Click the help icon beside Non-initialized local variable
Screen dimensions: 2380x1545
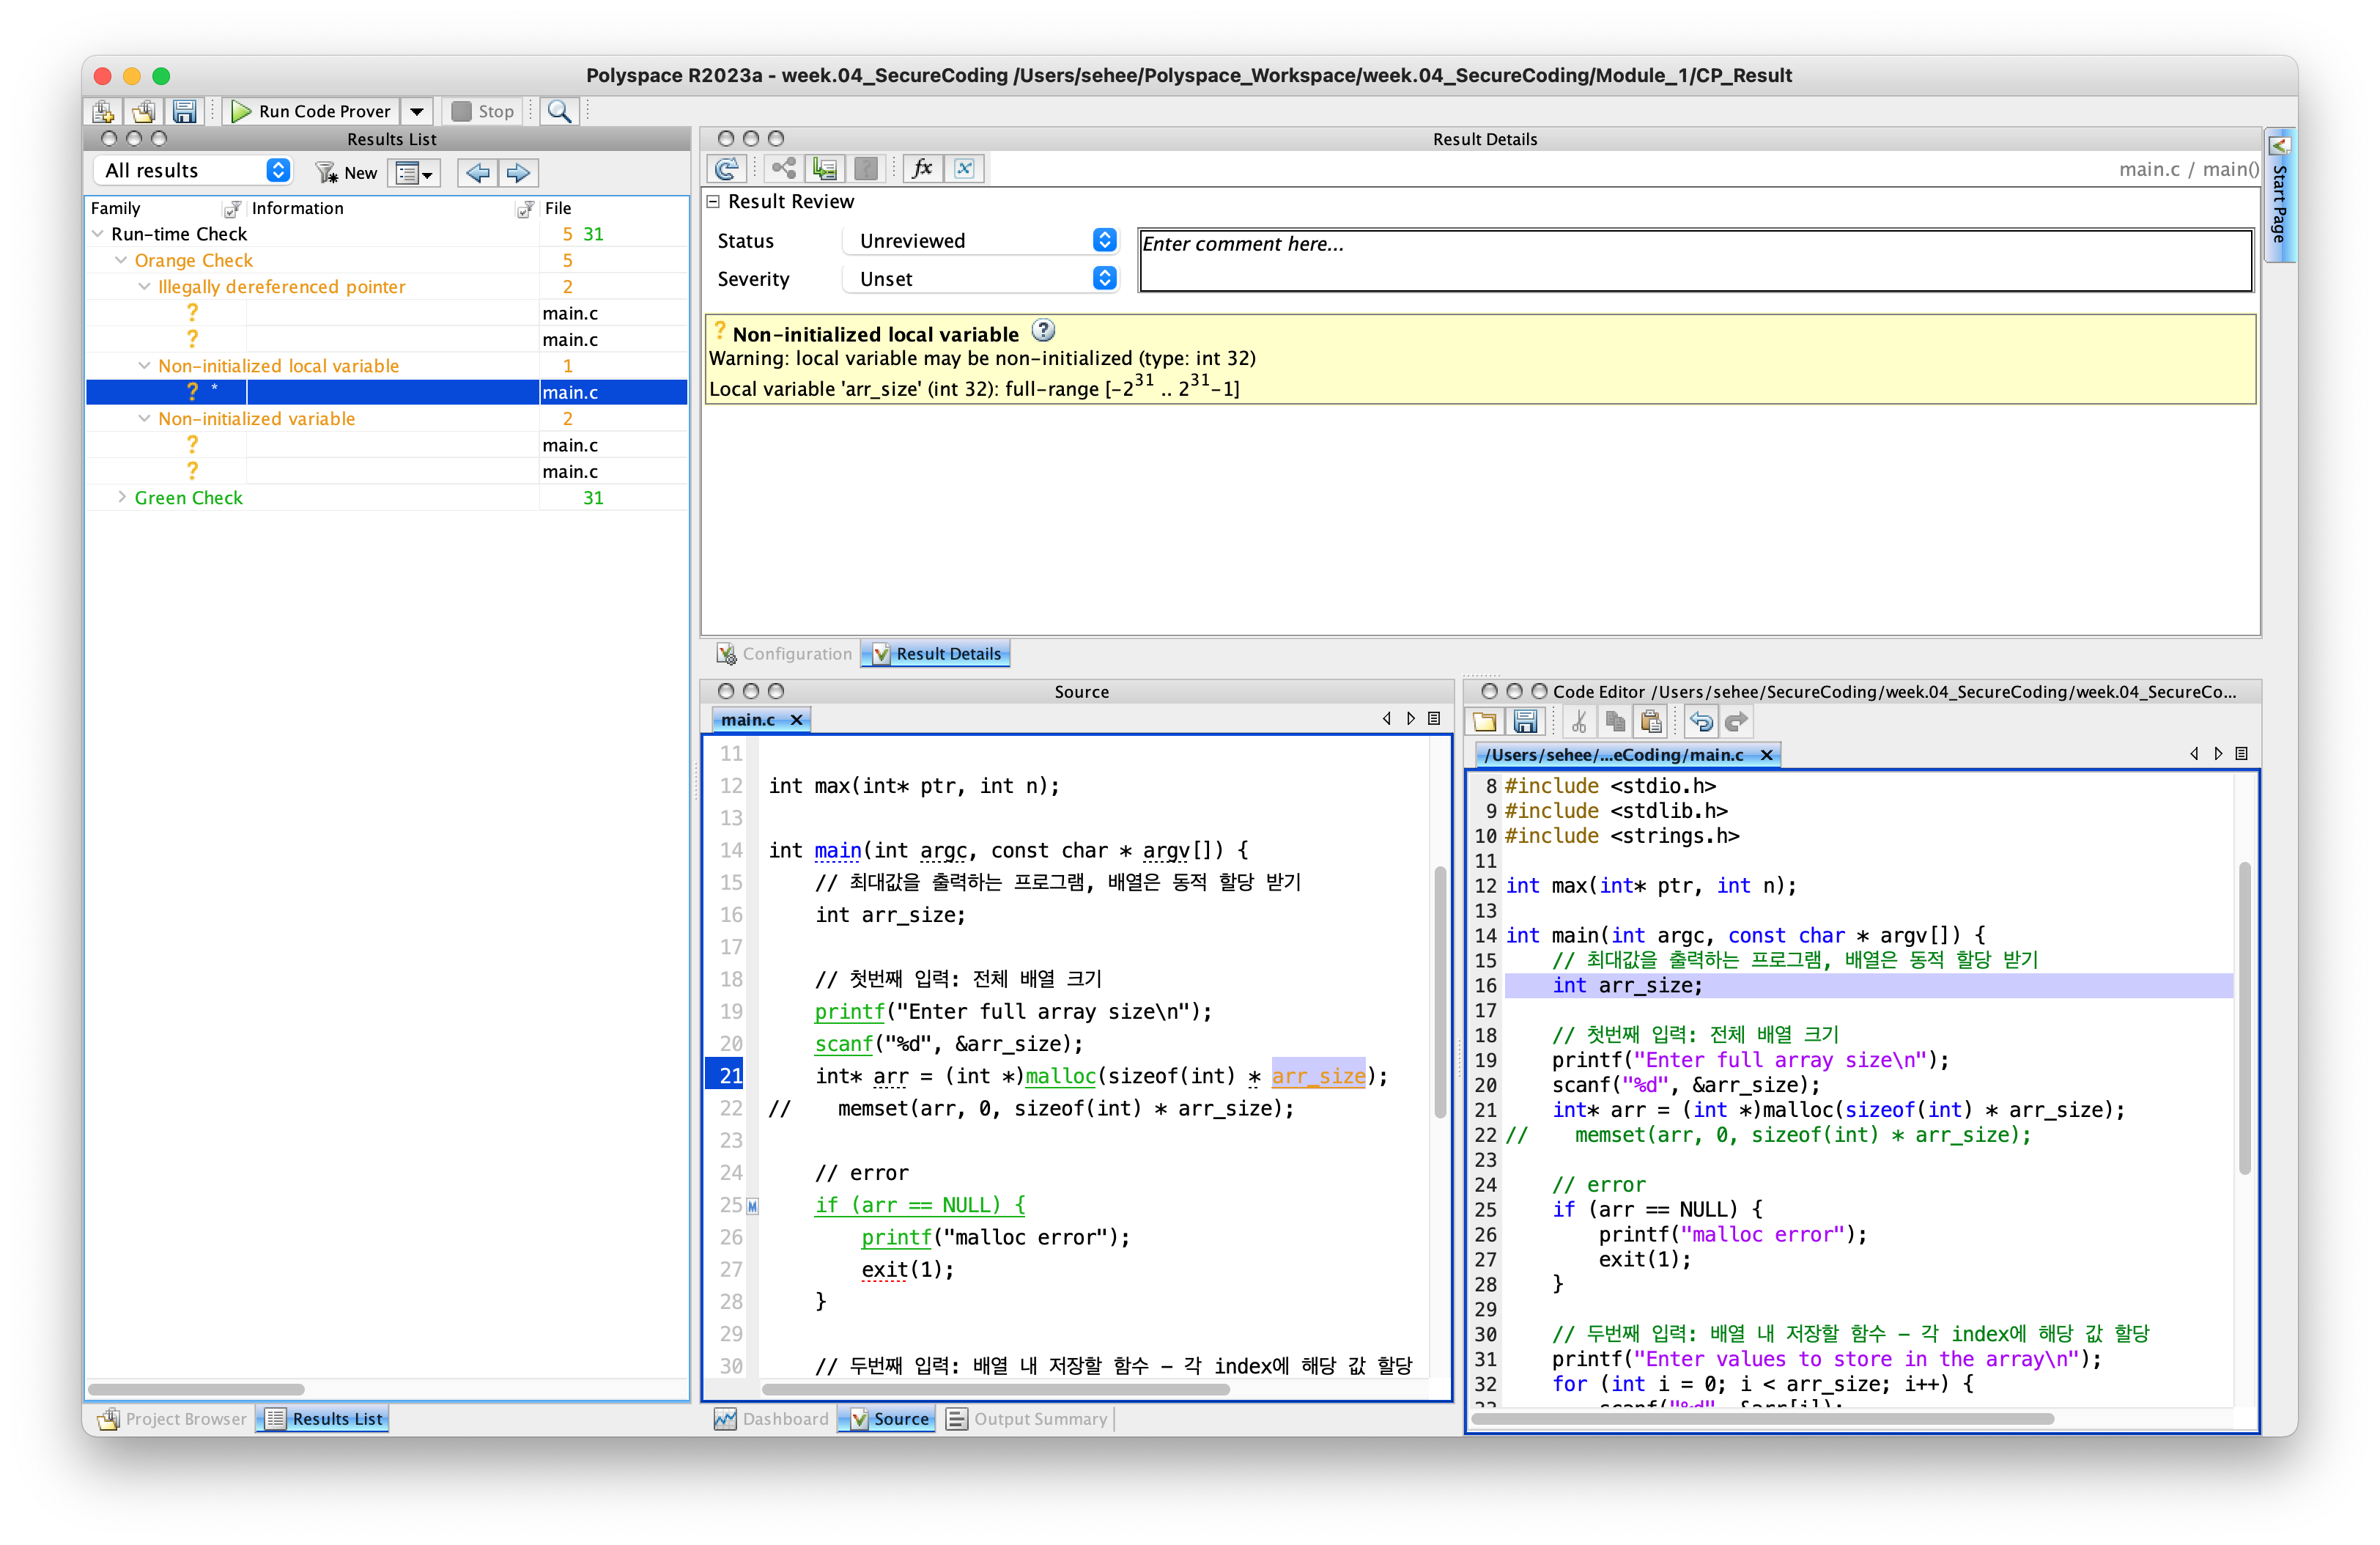pyautogui.click(x=1043, y=330)
